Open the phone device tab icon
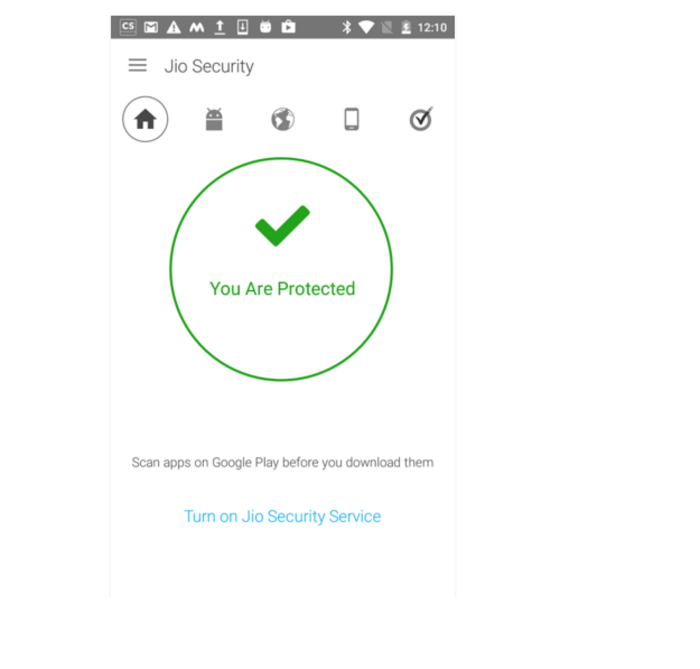 click(351, 119)
